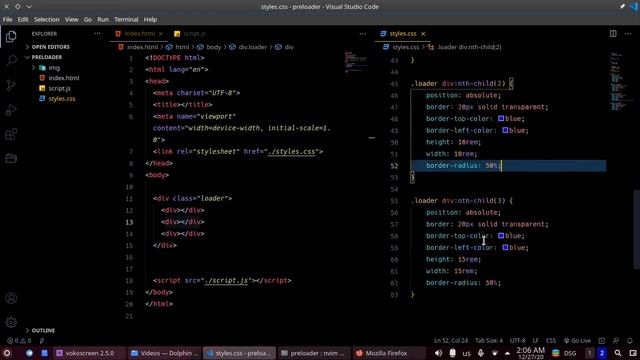Viewport: 640px width, 360px height.
Task: Open Source Control view
Action: [x=11, y=85]
